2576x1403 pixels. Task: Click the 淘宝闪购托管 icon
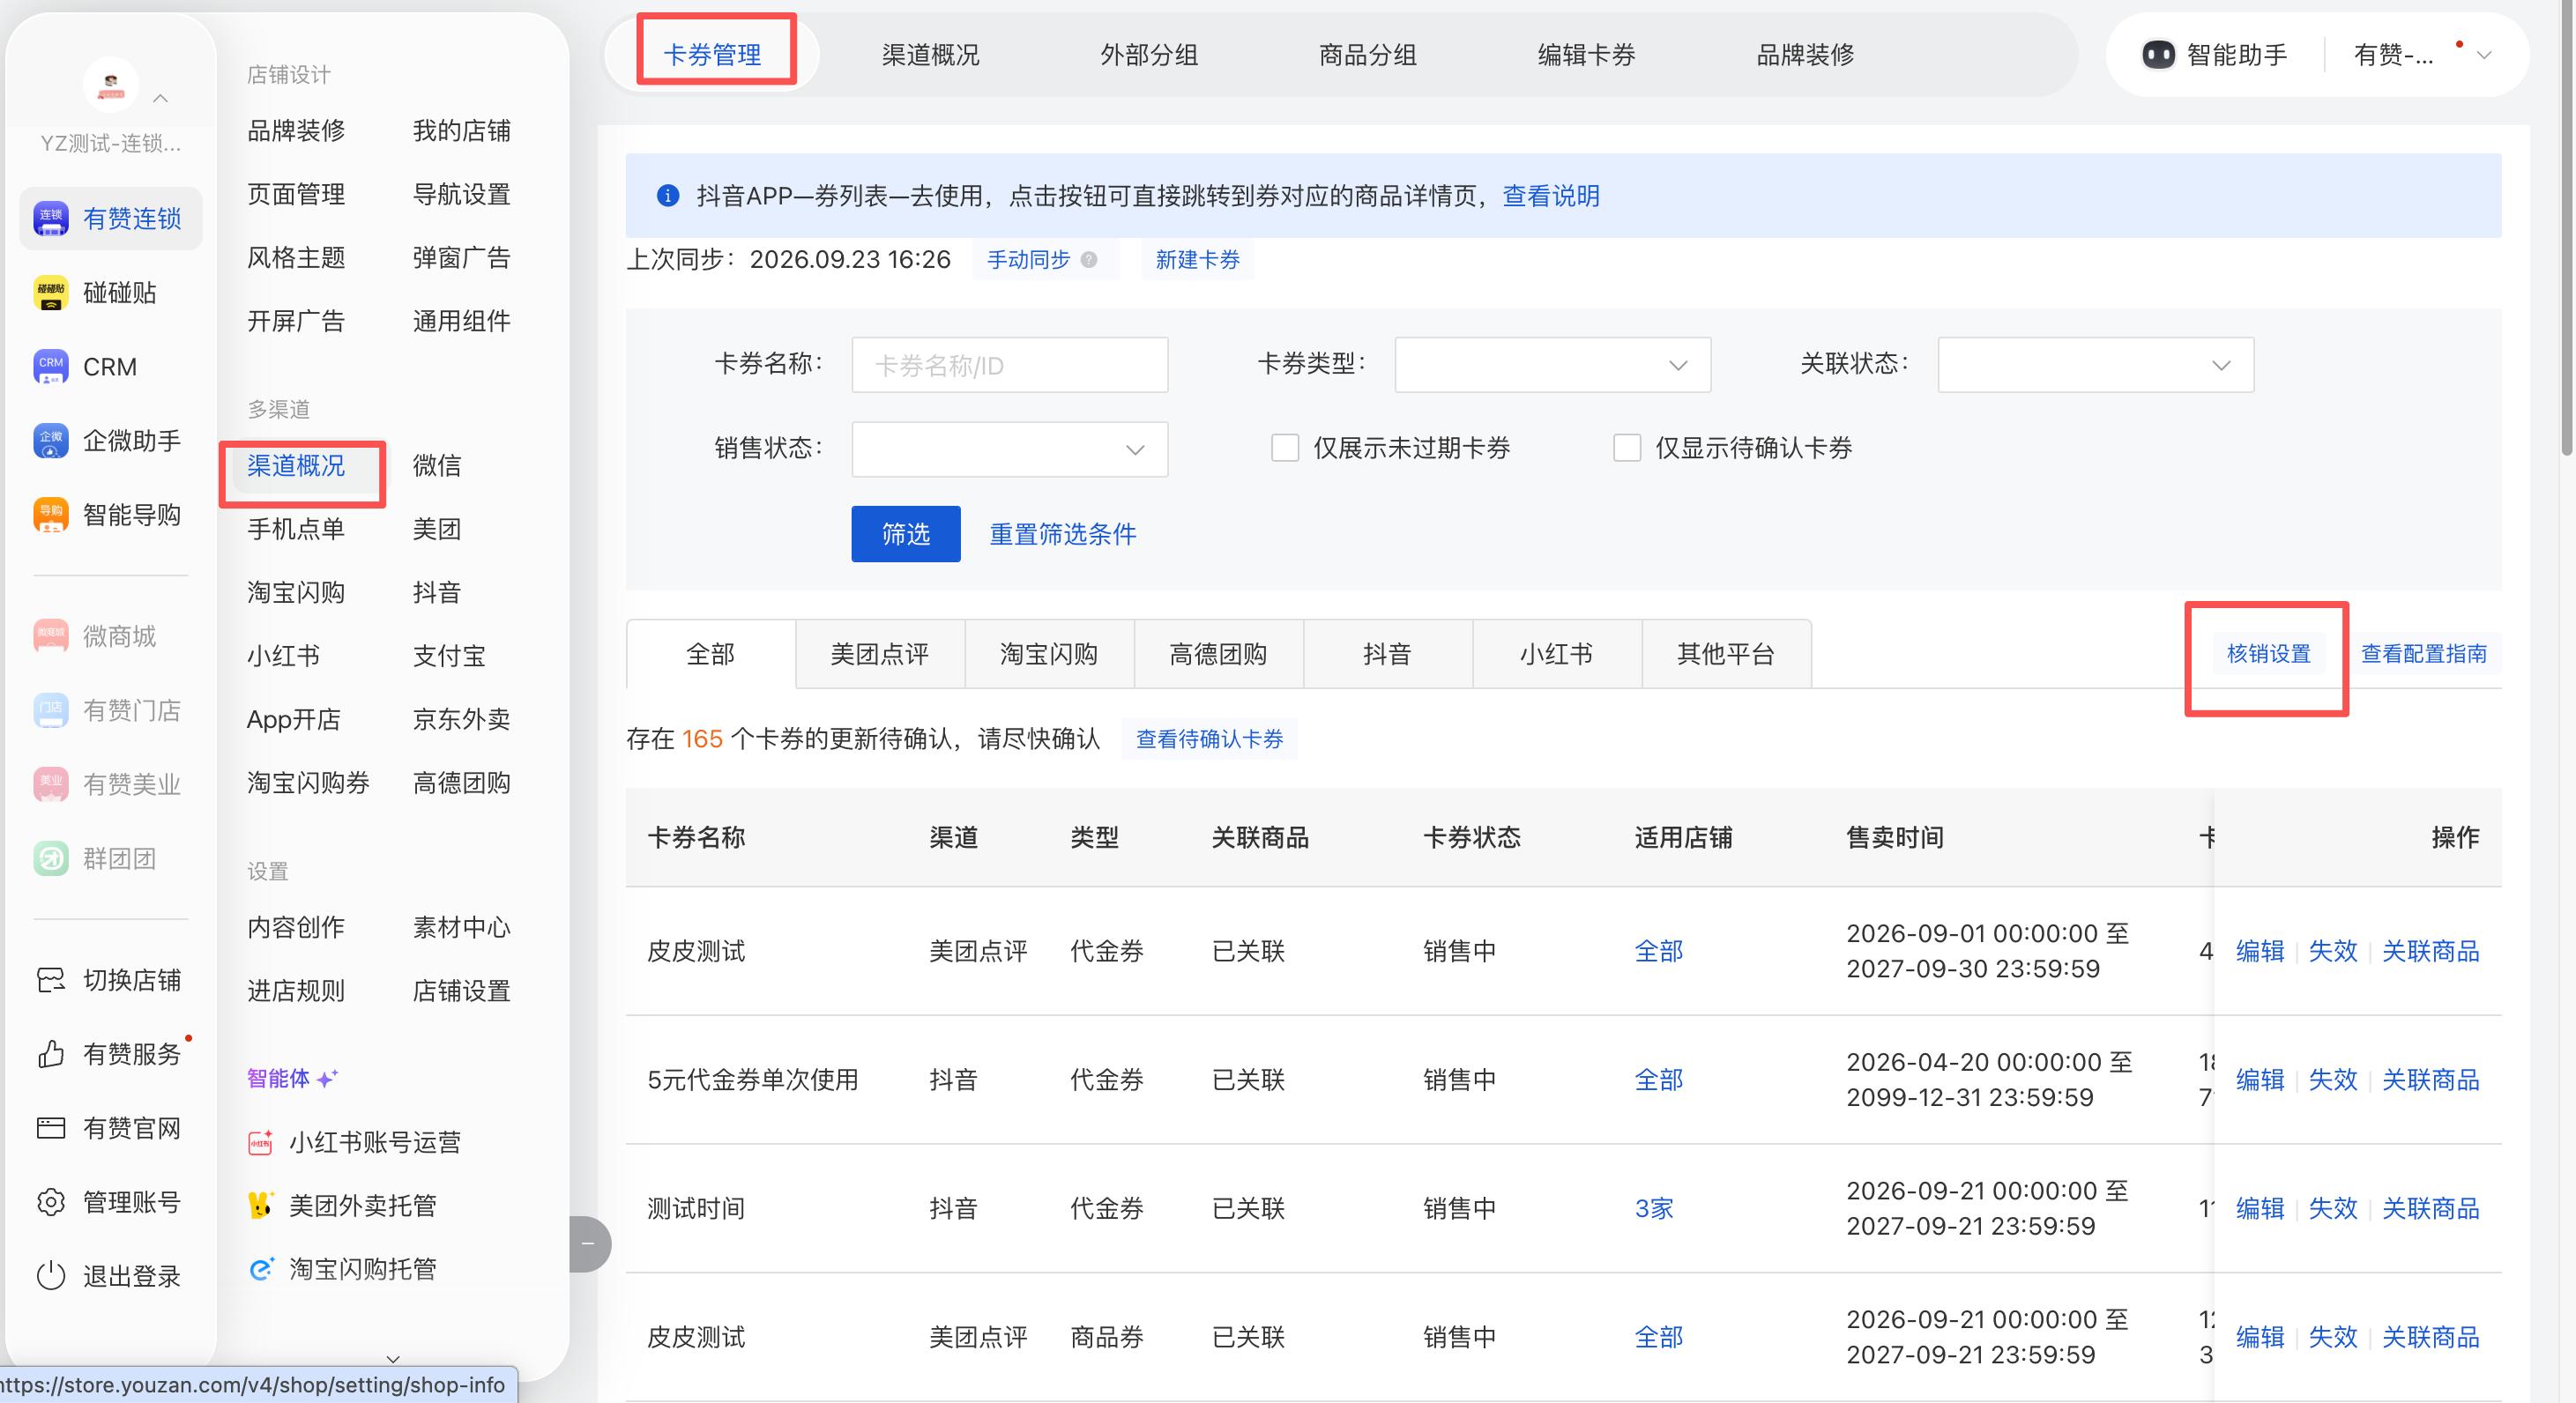tap(260, 1269)
